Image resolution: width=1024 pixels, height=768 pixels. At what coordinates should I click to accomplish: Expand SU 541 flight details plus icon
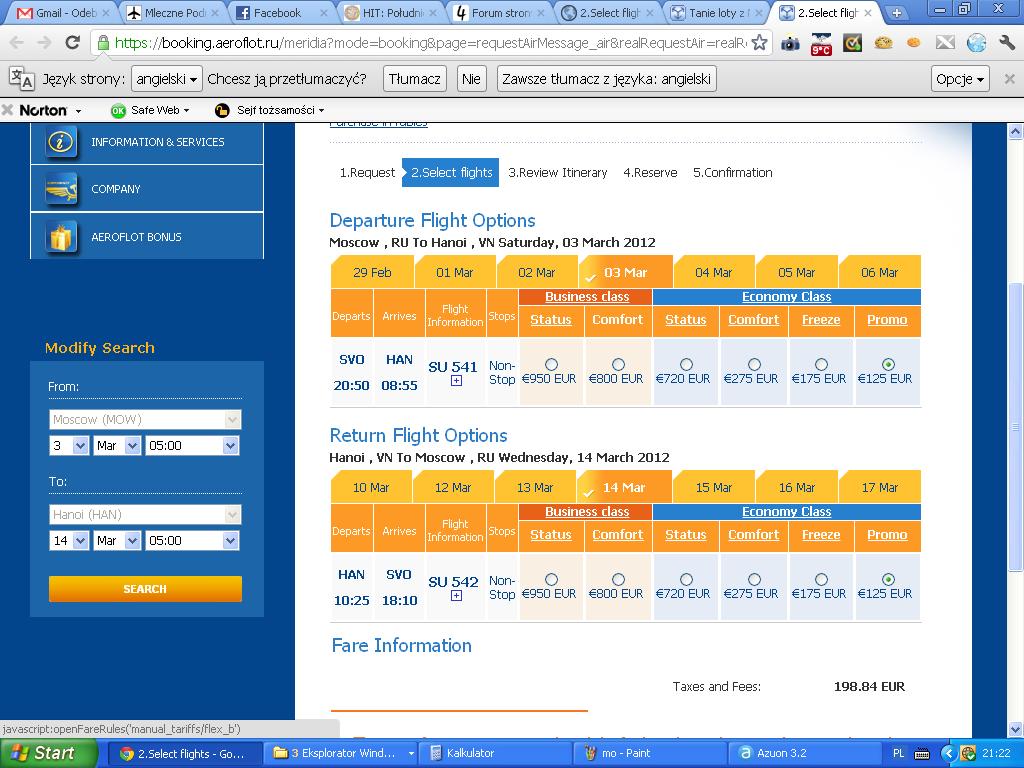pos(456,381)
